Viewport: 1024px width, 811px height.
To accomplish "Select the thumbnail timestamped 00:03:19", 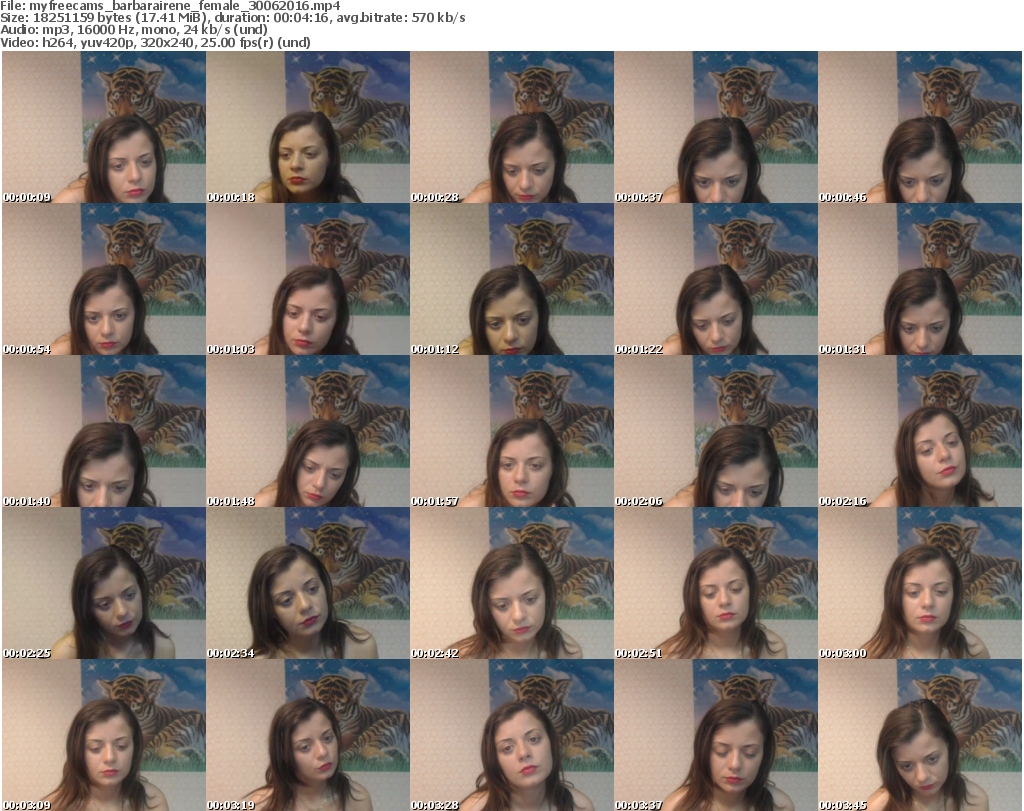I will 308,735.
